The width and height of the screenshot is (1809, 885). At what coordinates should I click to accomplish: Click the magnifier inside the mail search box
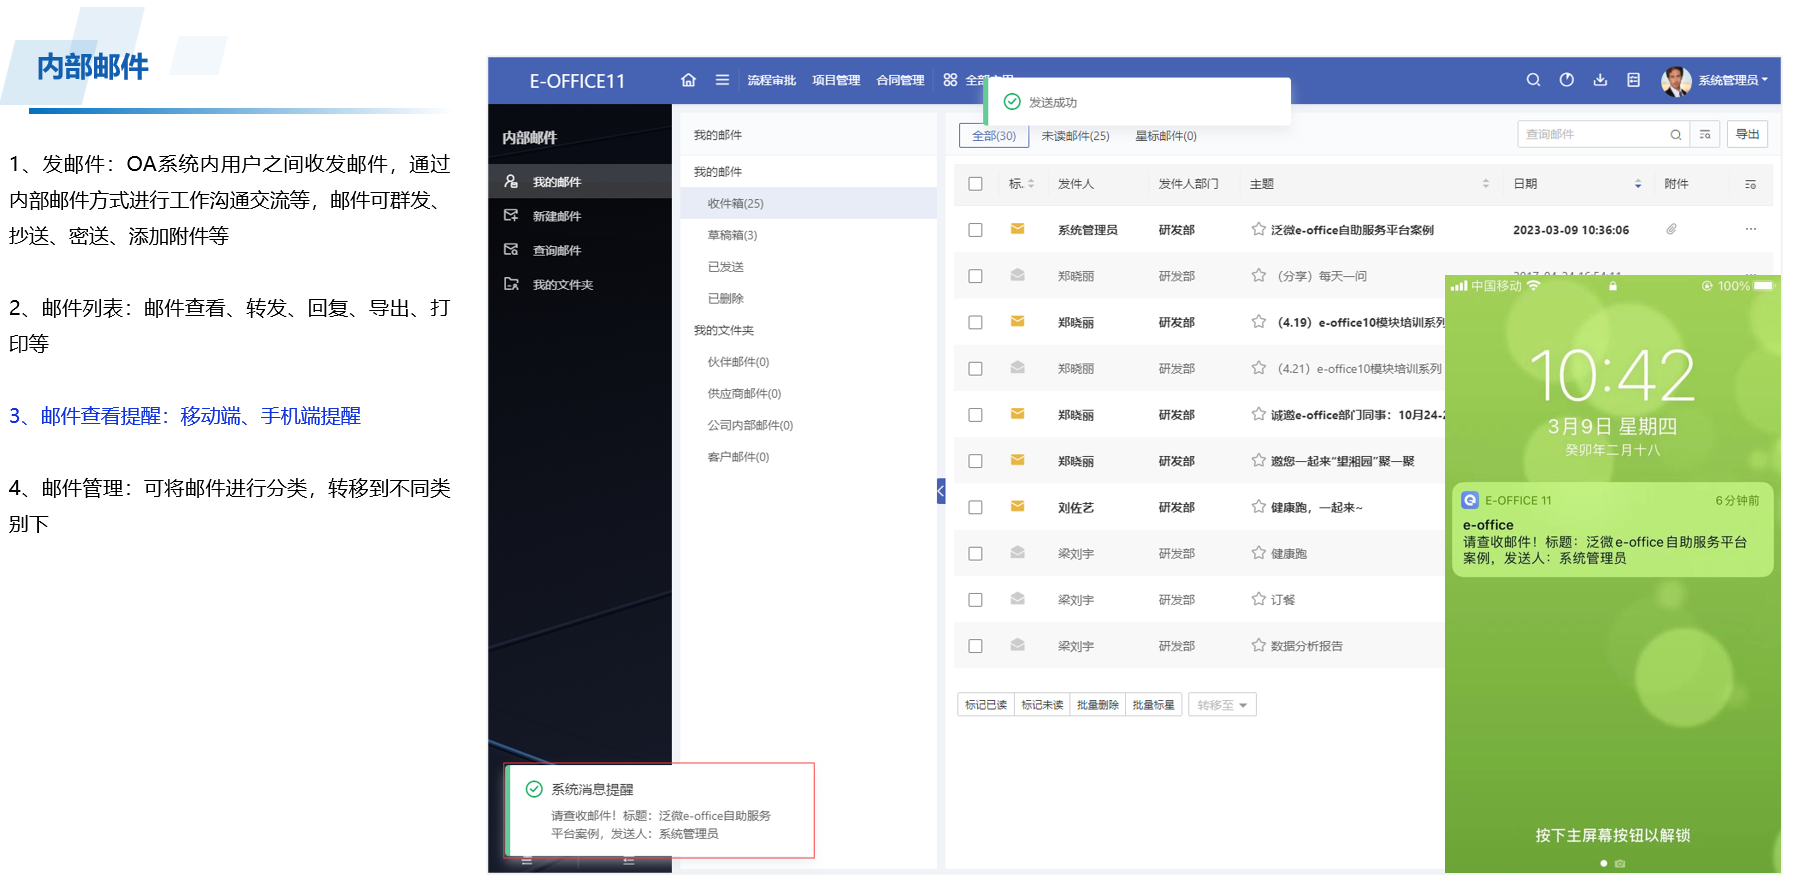click(x=1675, y=135)
